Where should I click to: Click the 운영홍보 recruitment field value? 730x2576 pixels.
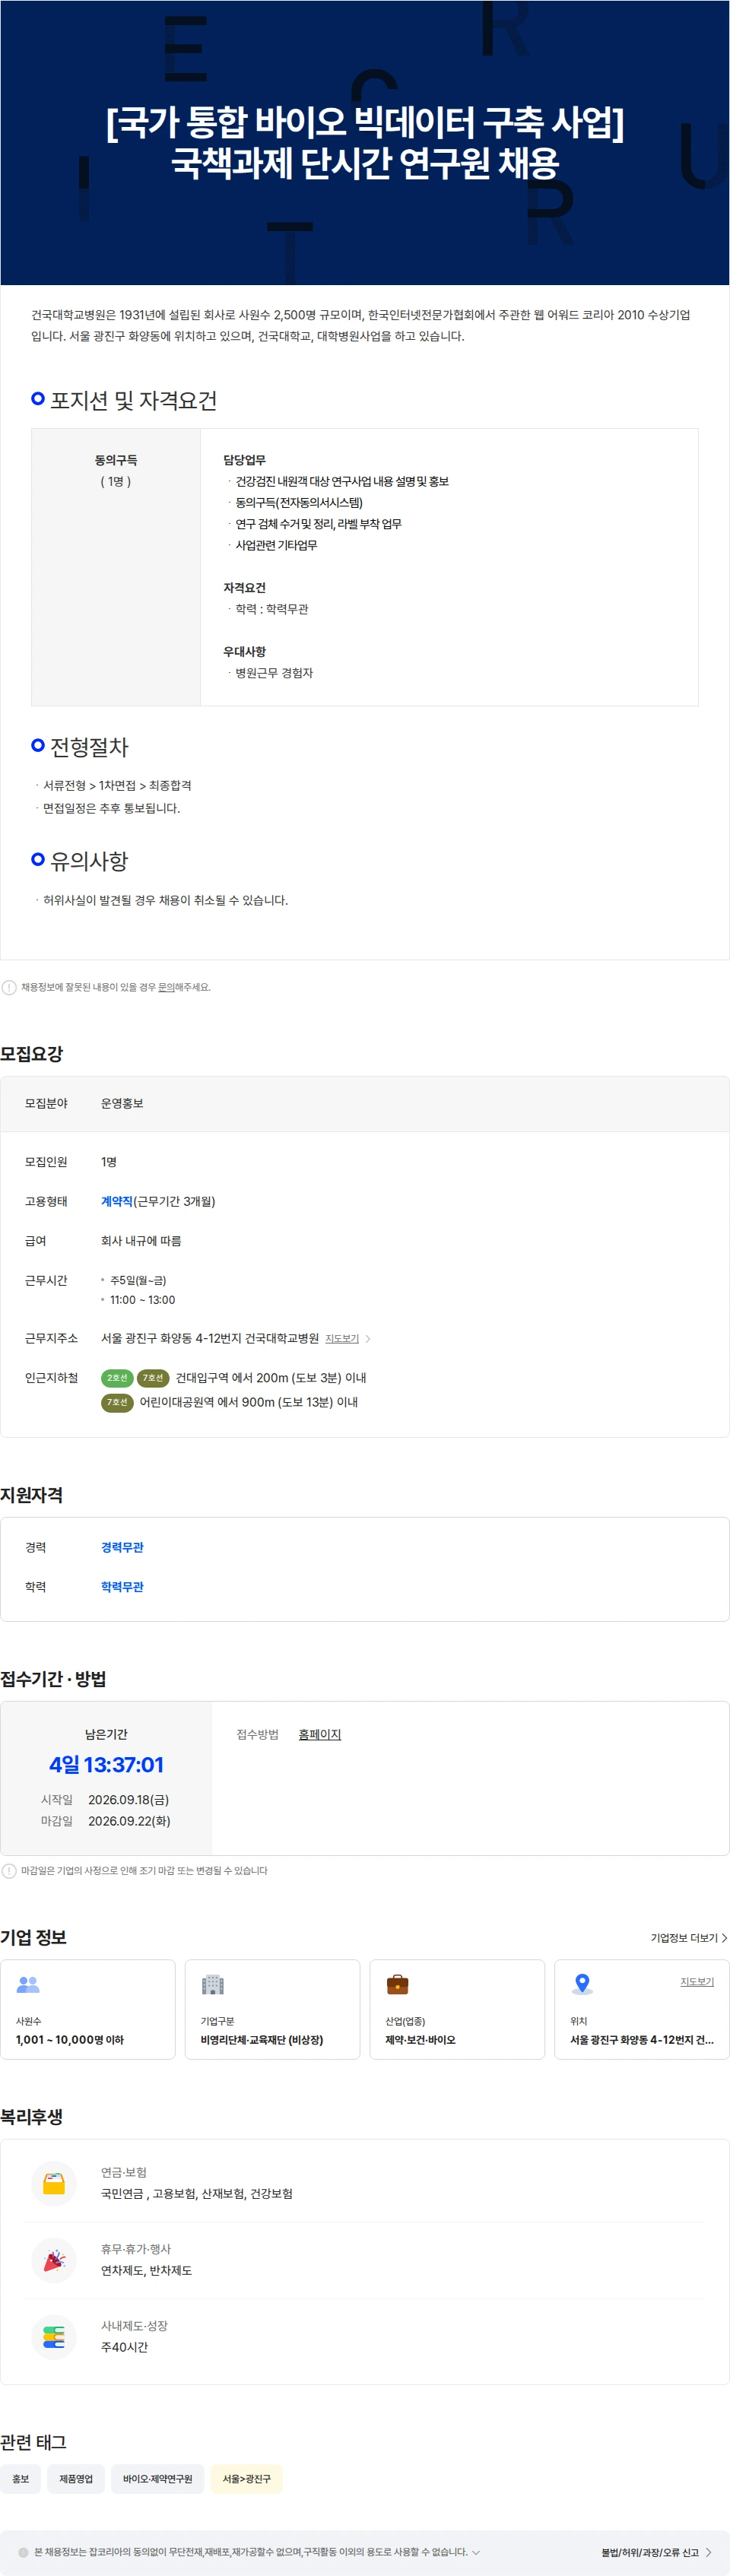coord(122,1103)
